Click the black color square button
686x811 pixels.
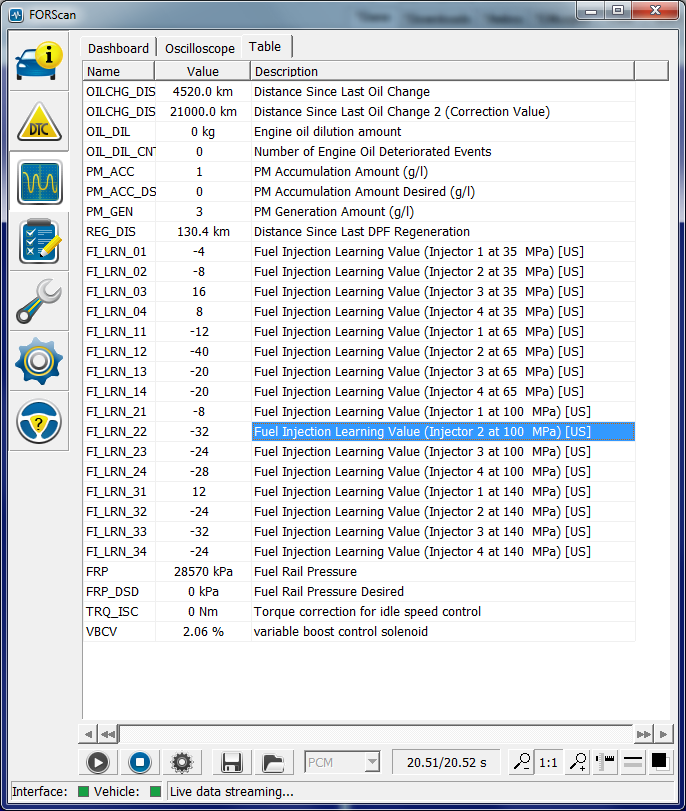(x=660, y=762)
